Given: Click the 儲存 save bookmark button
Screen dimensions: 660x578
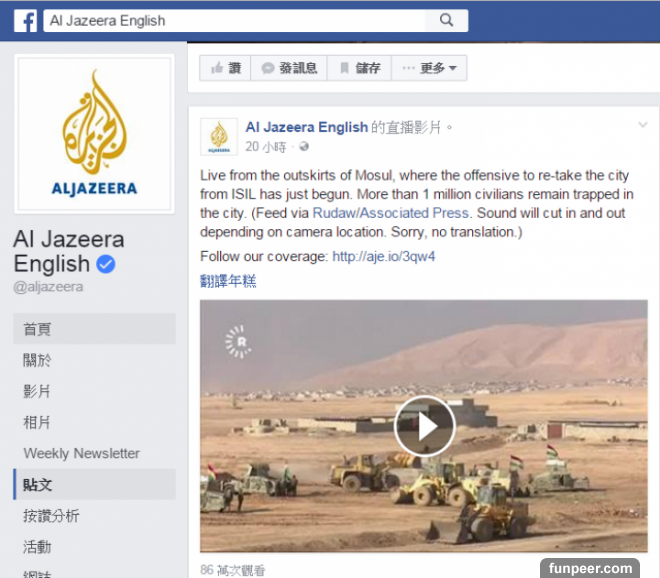Looking at the screenshot, I should click(x=359, y=68).
